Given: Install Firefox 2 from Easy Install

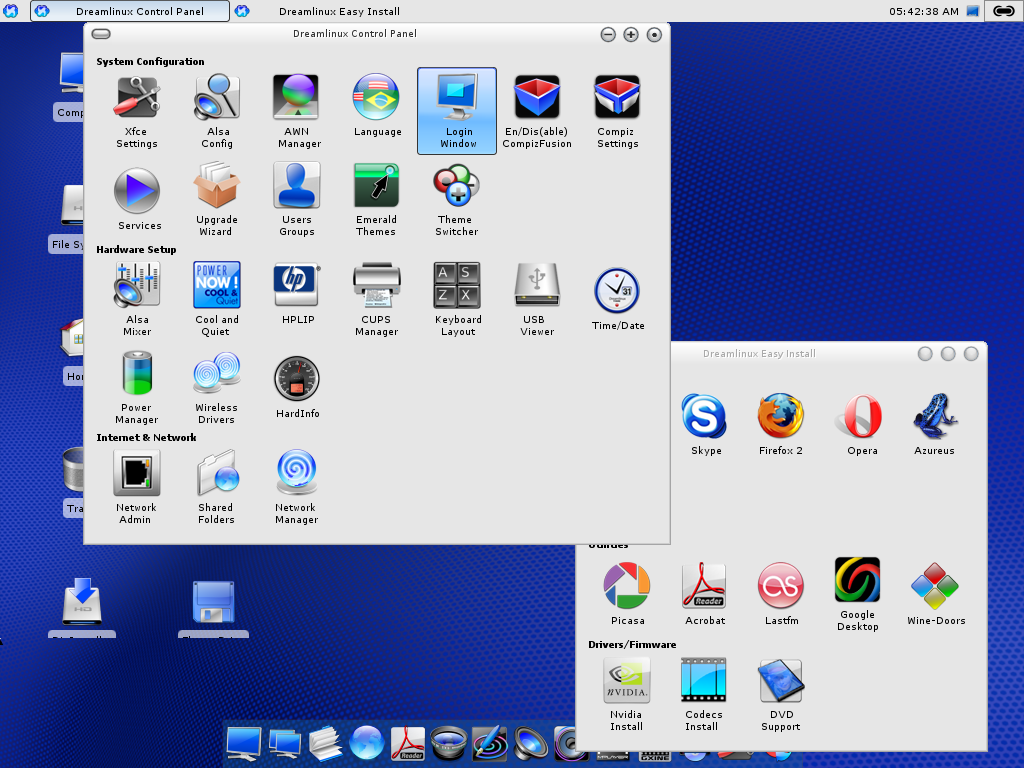Looking at the screenshot, I should click(780, 424).
